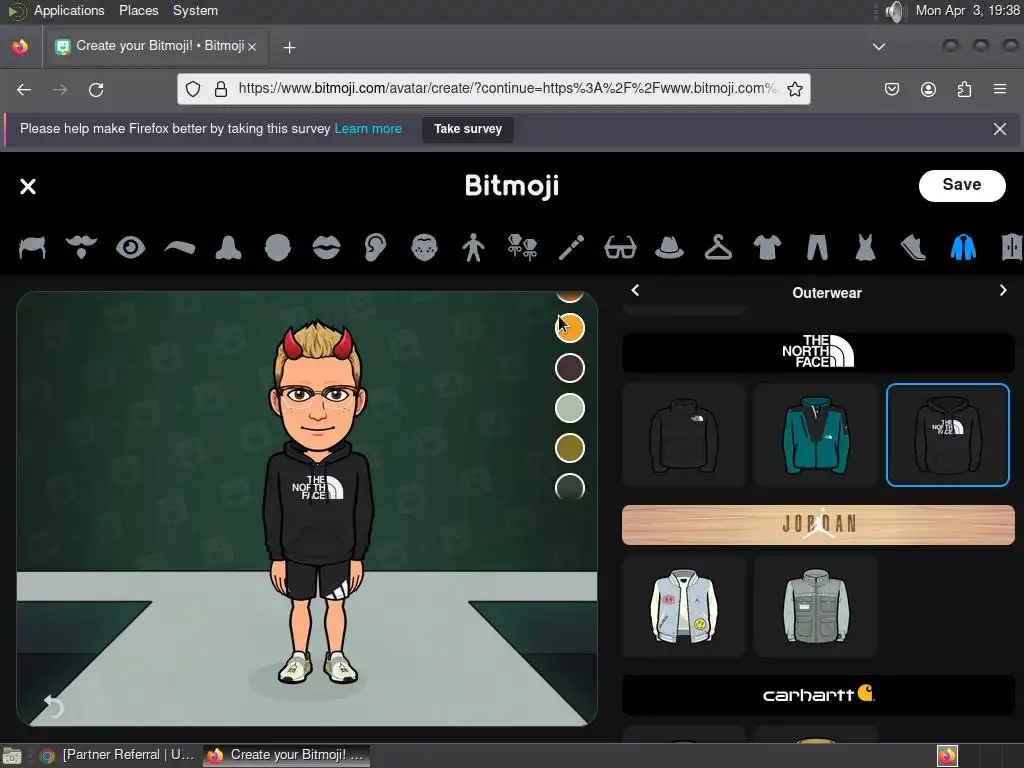Dismiss the Firefox survey notification bar

click(999, 129)
